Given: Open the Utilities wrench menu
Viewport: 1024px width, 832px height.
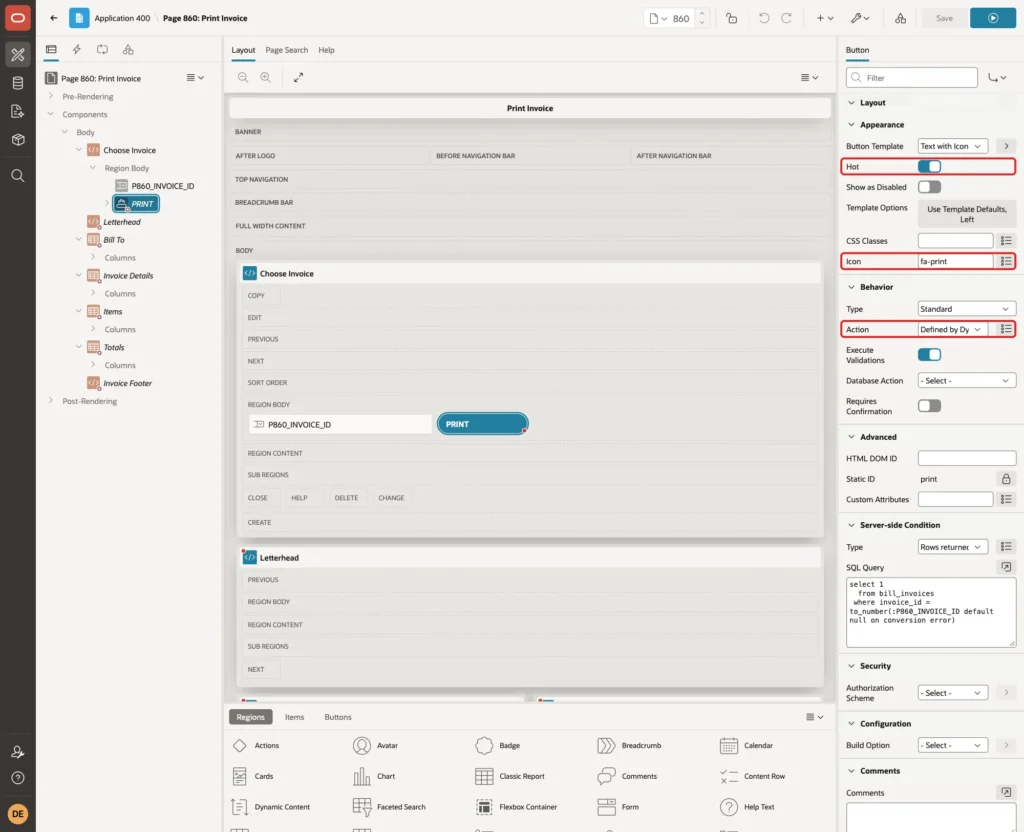Looking at the screenshot, I should [x=860, y=18].
